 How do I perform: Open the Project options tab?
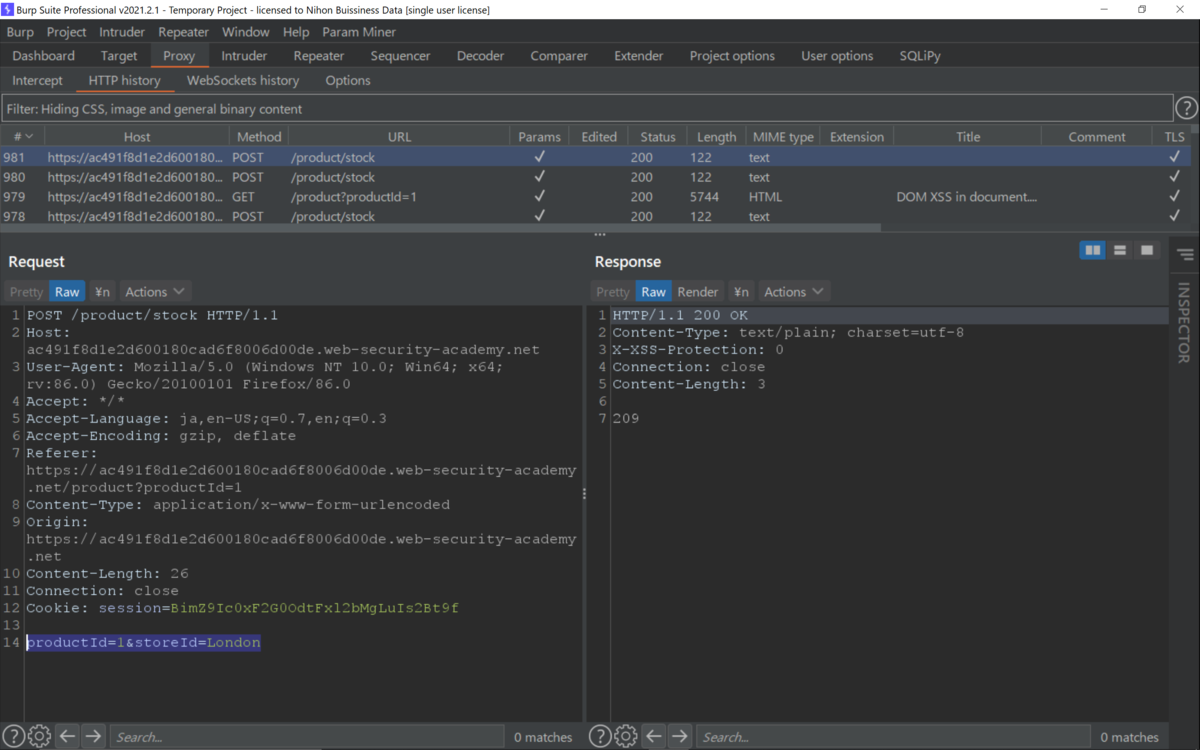[732, 56]
